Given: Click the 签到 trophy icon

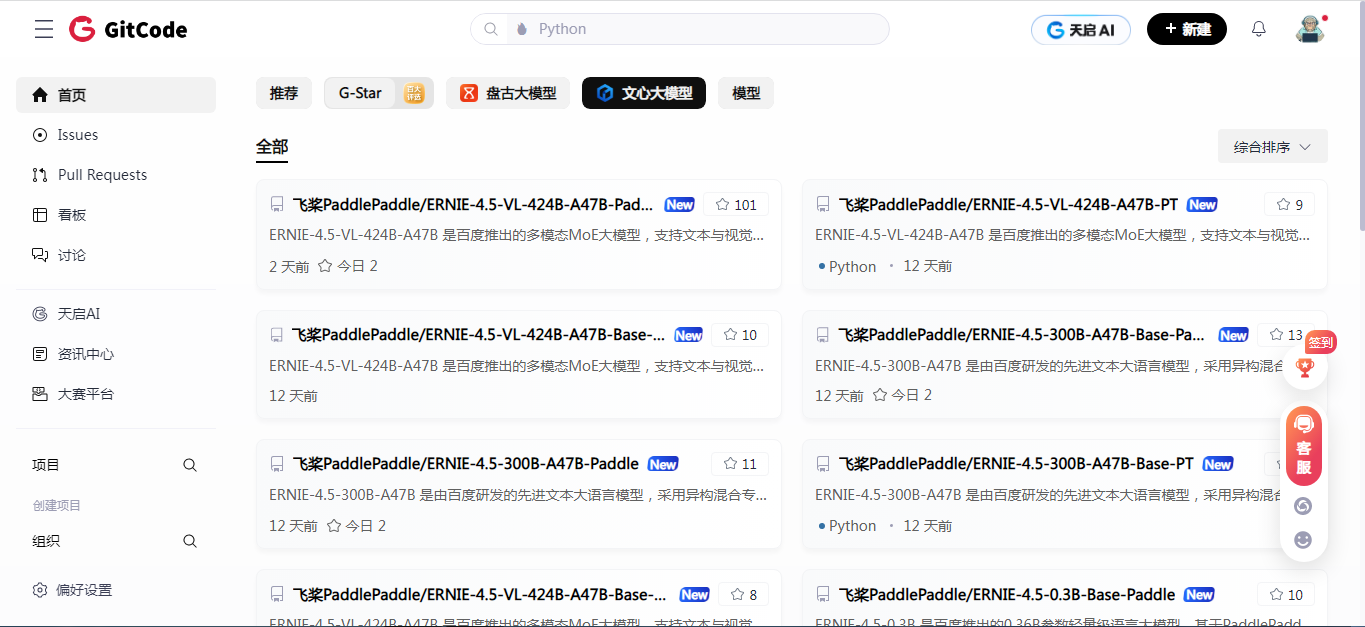Looking at the screenshot, I should click(x=1304, y=367).
